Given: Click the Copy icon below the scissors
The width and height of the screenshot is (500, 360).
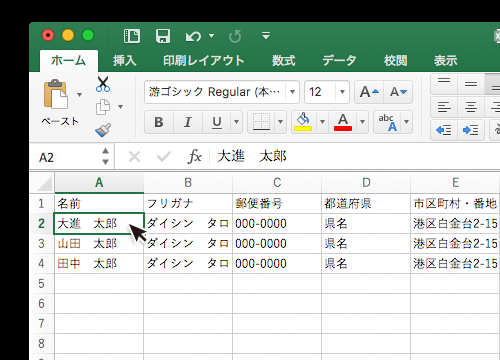Looking at the screenshot, I should click(103, 107).
